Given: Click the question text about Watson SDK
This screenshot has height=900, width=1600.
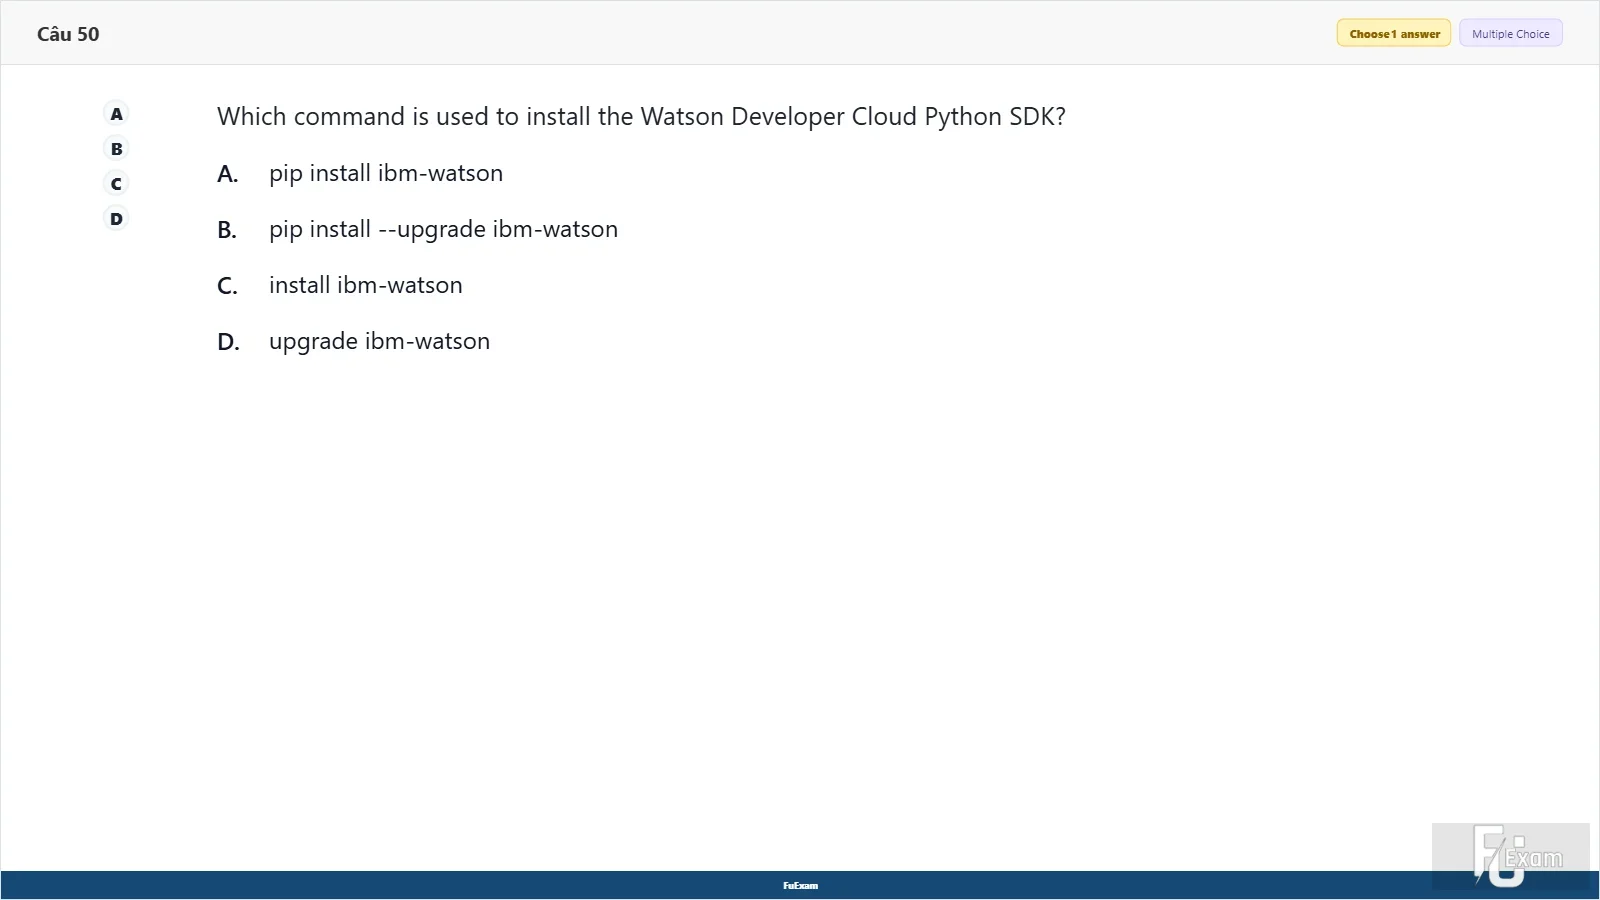Looking at the screenshot, I should 641,117.
